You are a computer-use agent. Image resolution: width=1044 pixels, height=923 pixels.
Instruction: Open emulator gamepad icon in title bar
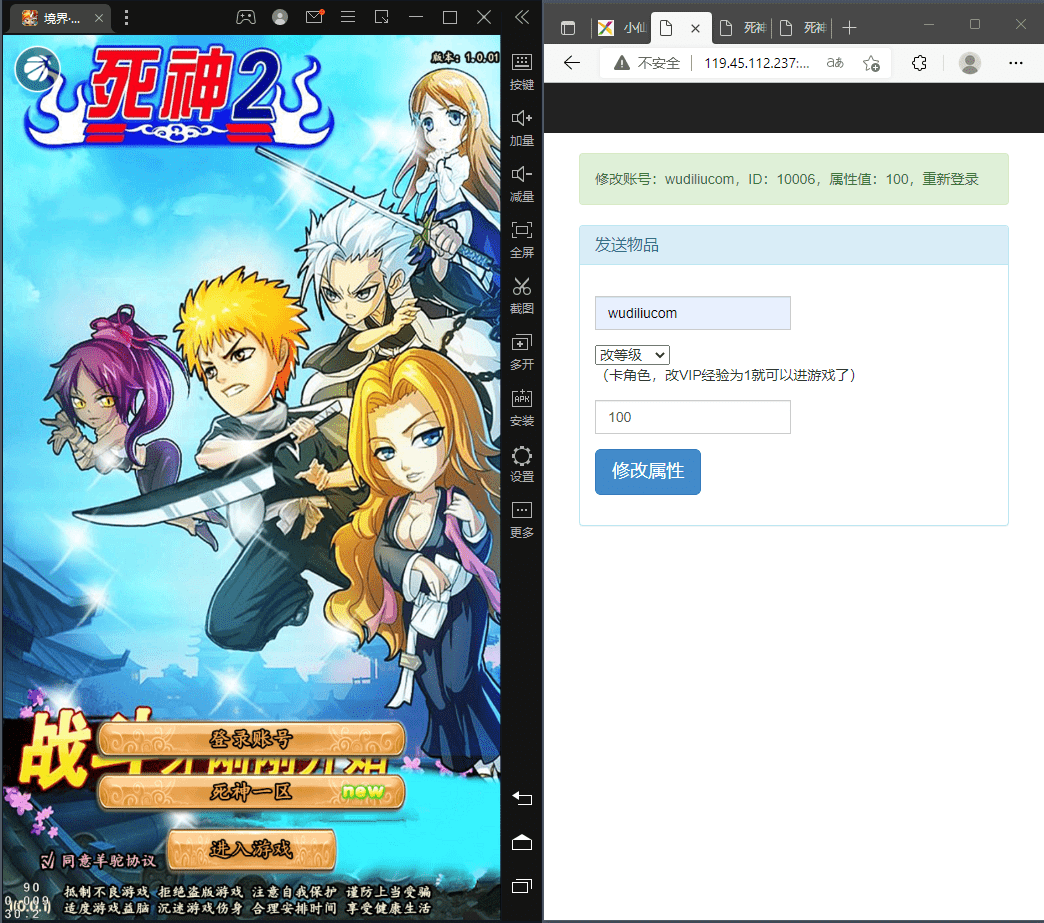246,17
